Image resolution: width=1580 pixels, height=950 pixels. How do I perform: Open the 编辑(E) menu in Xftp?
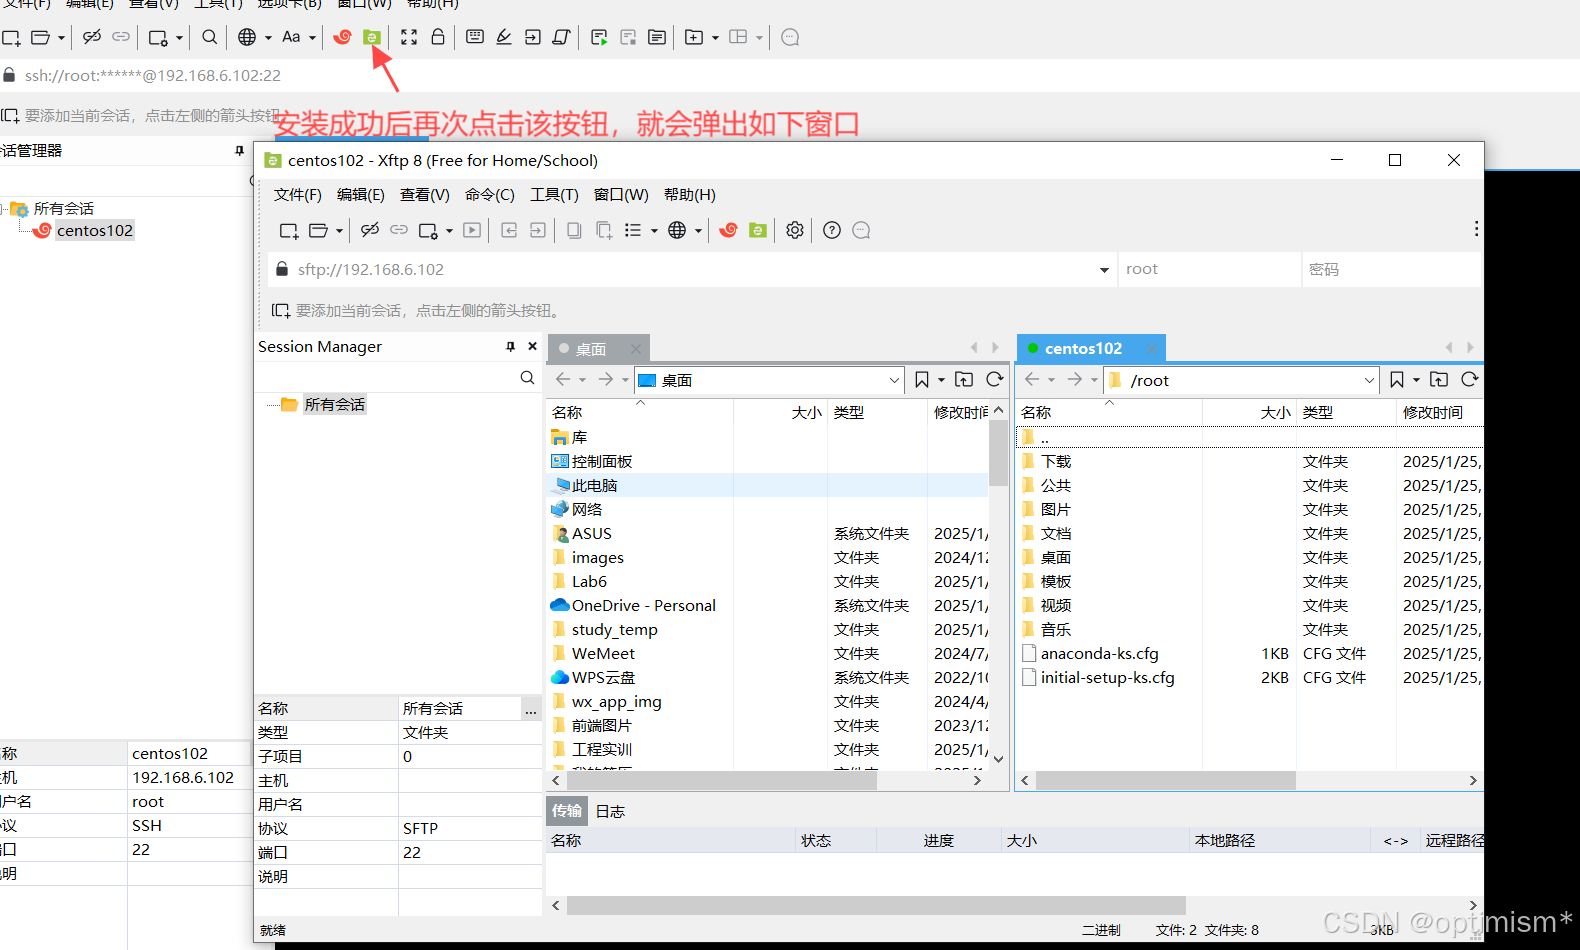tap(361, 195)
